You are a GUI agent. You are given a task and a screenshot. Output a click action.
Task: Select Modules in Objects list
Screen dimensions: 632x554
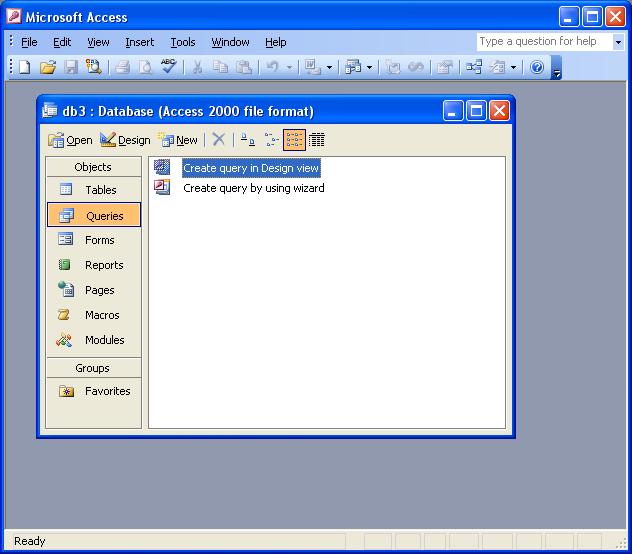pyautogui.click(x=93, y=340)
